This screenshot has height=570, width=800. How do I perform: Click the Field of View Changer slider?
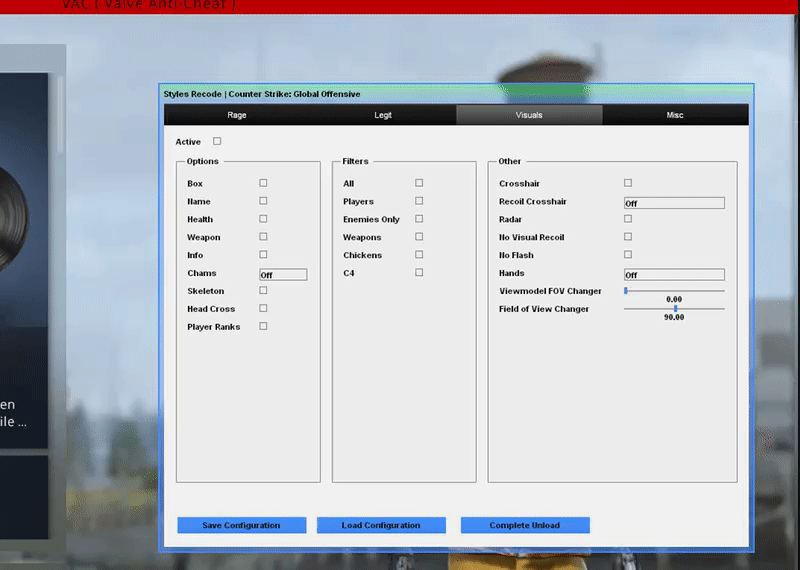pyautogui.click(x=674, y=308)
